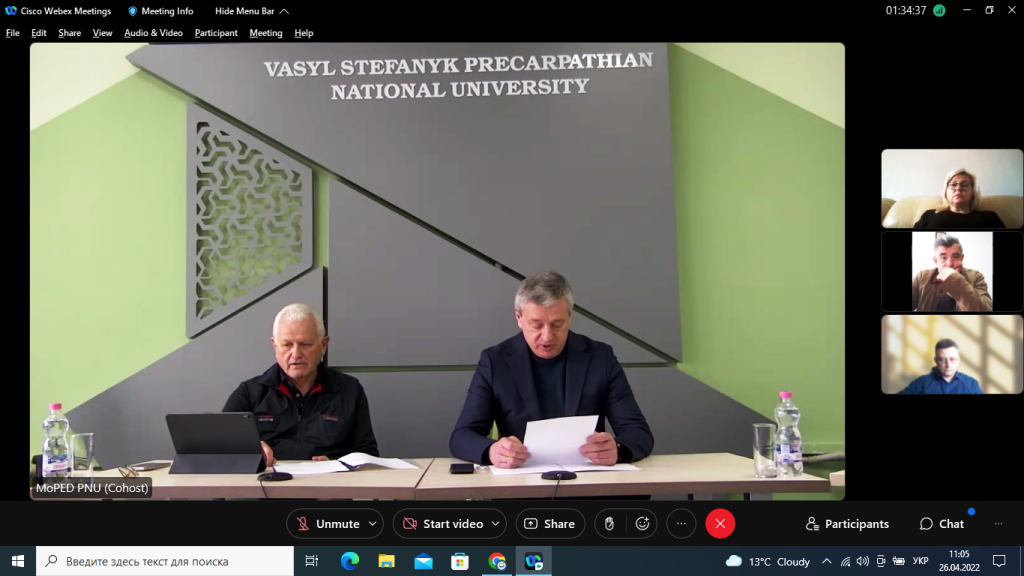Toggle the Participants panel
Viewport: 1024px width, 576px height.
tap(847, 524)
